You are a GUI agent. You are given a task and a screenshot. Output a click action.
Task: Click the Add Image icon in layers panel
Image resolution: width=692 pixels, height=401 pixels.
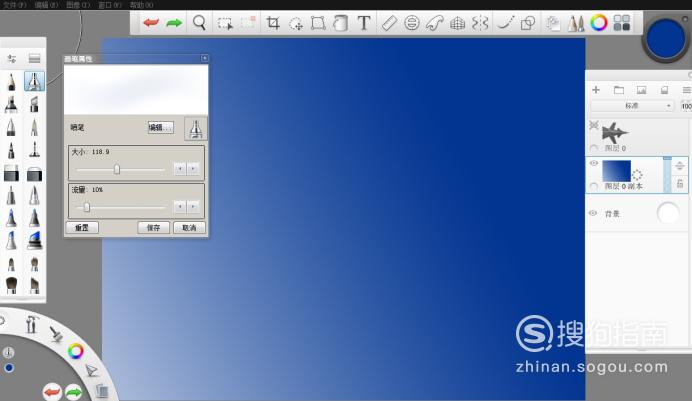coord(641,90)
